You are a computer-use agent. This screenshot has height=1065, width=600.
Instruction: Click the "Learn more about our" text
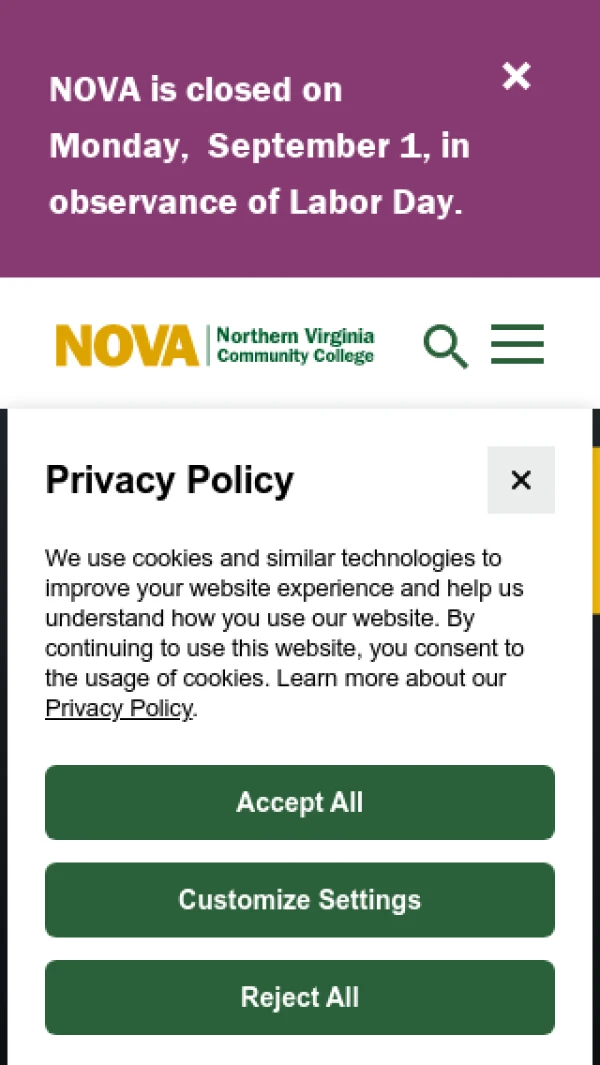tap(391, 678)
